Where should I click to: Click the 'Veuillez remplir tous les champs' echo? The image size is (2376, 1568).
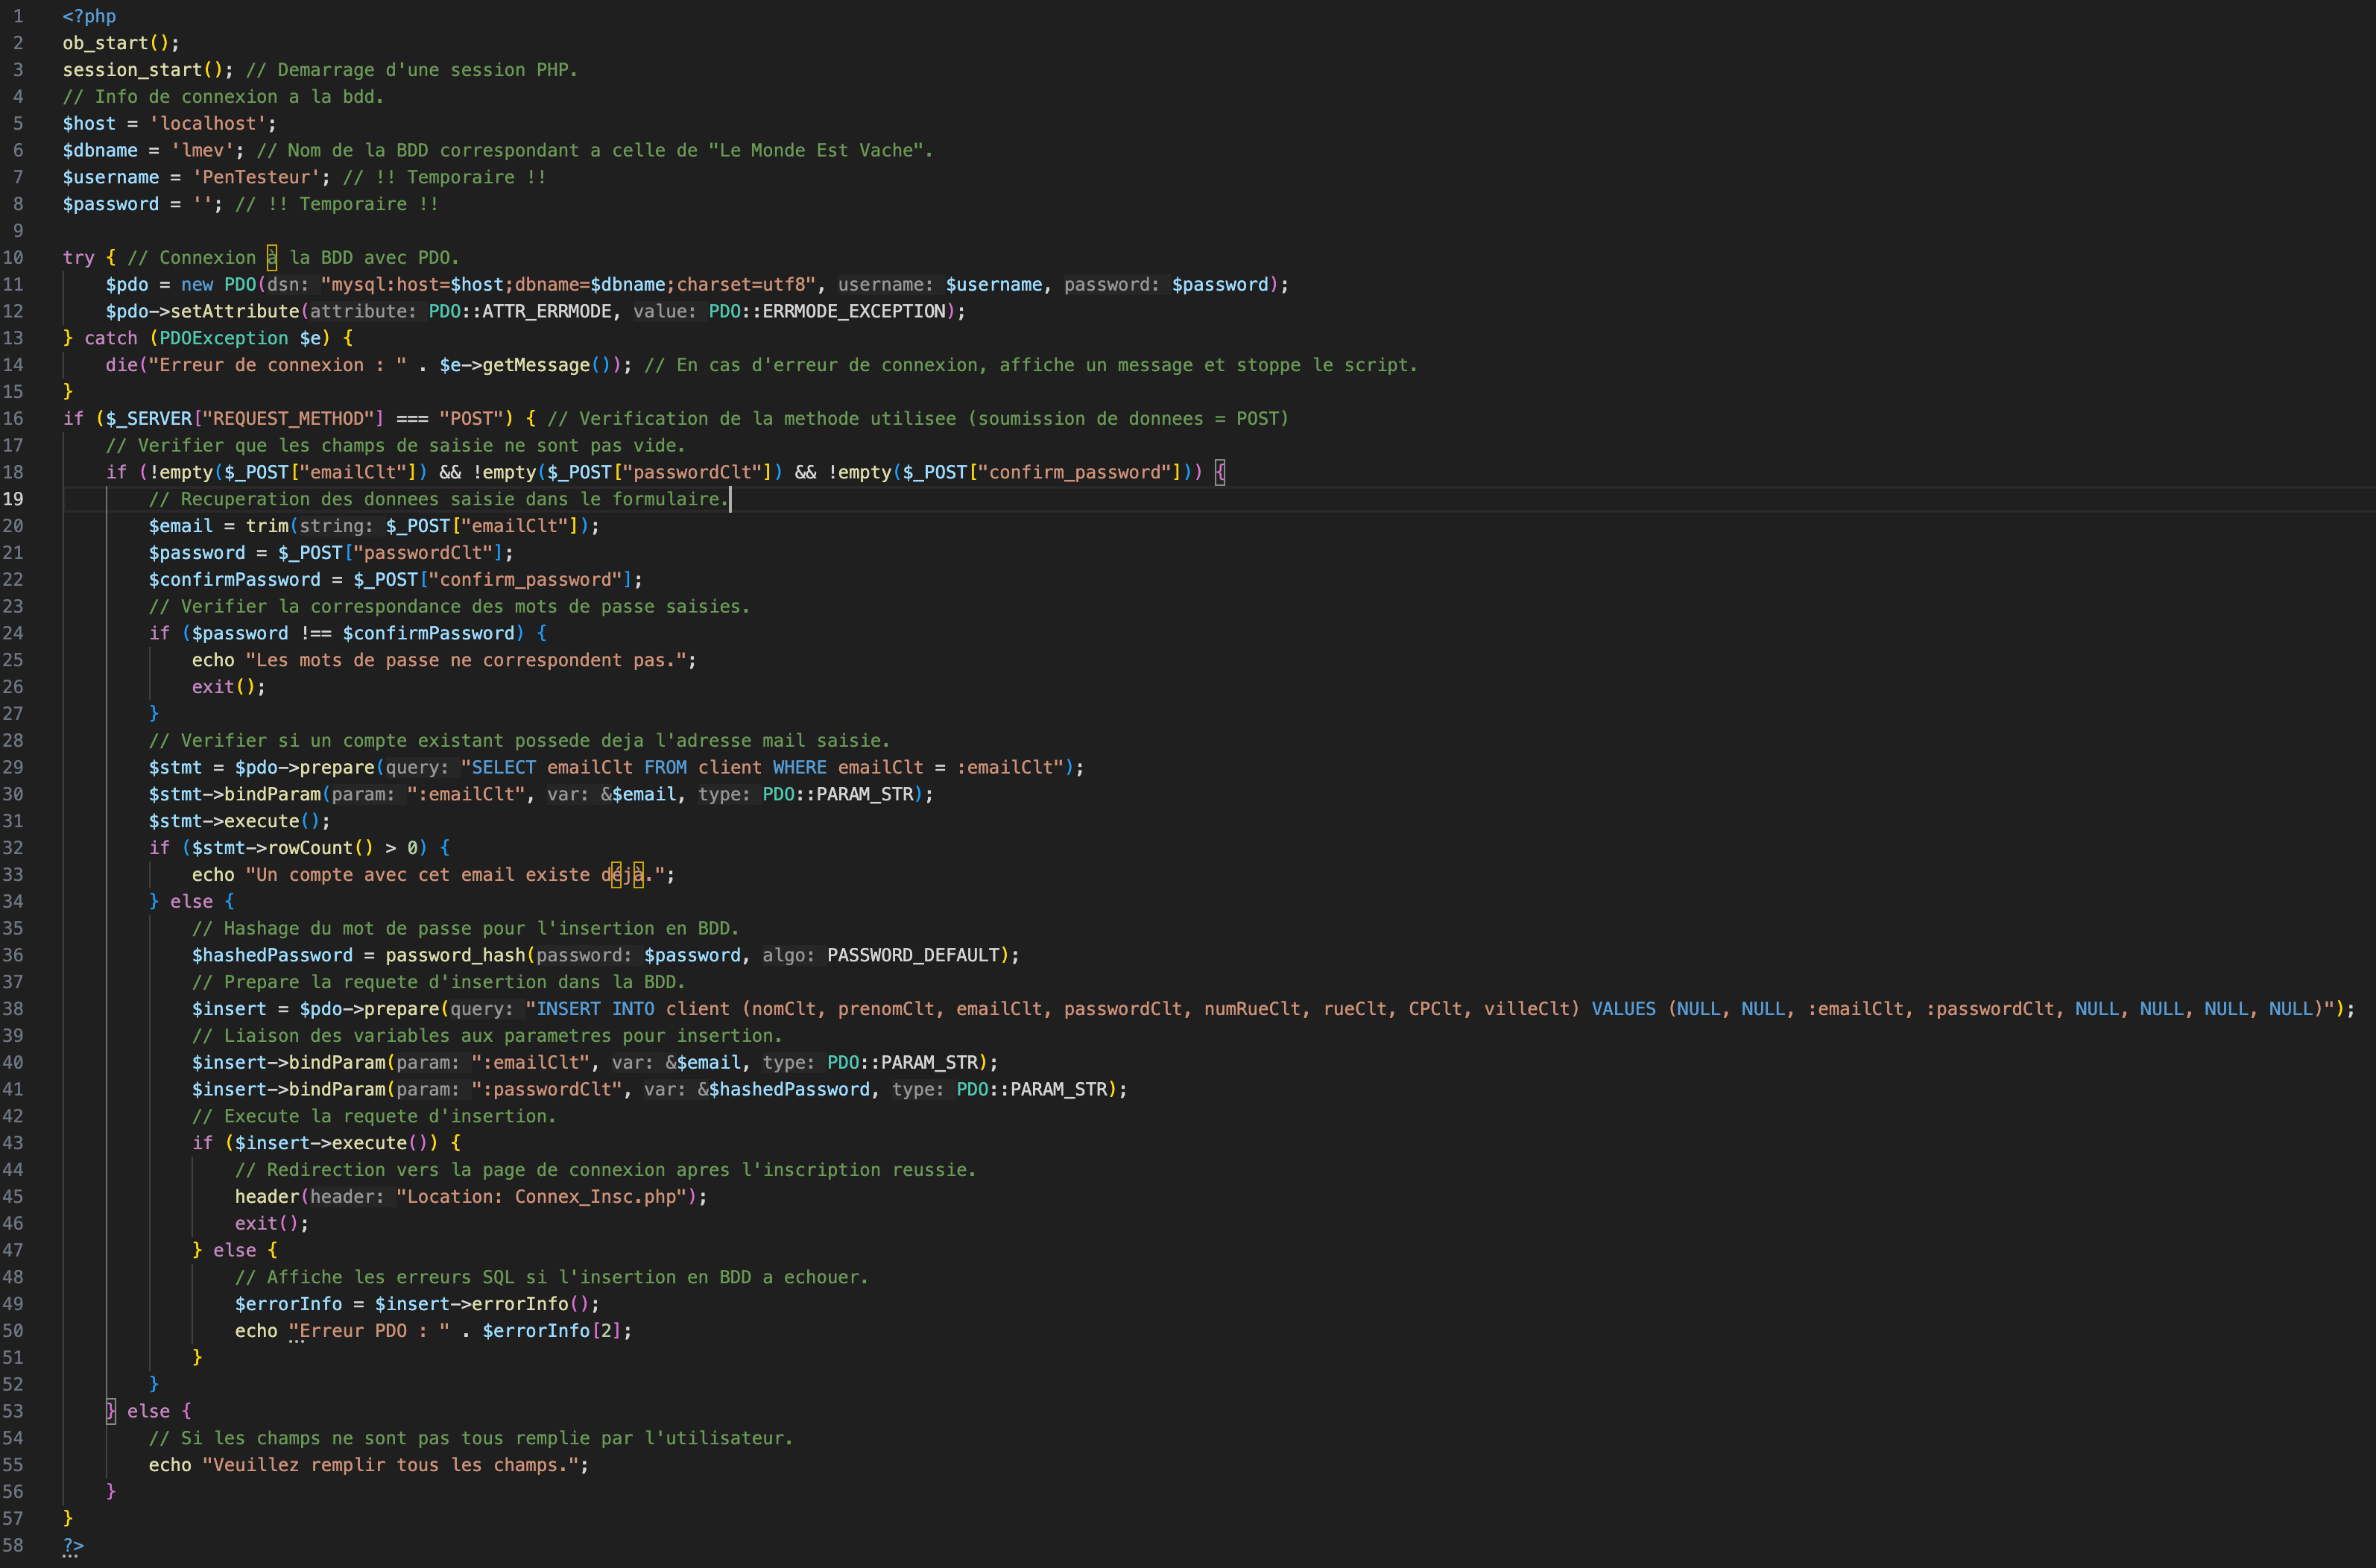390,1465
